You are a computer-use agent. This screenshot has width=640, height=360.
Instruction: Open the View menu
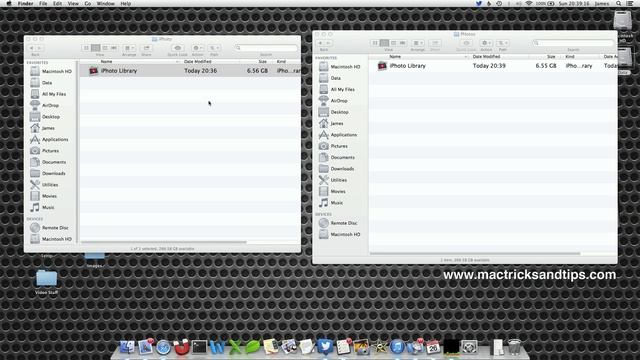(x=73, y=3)
